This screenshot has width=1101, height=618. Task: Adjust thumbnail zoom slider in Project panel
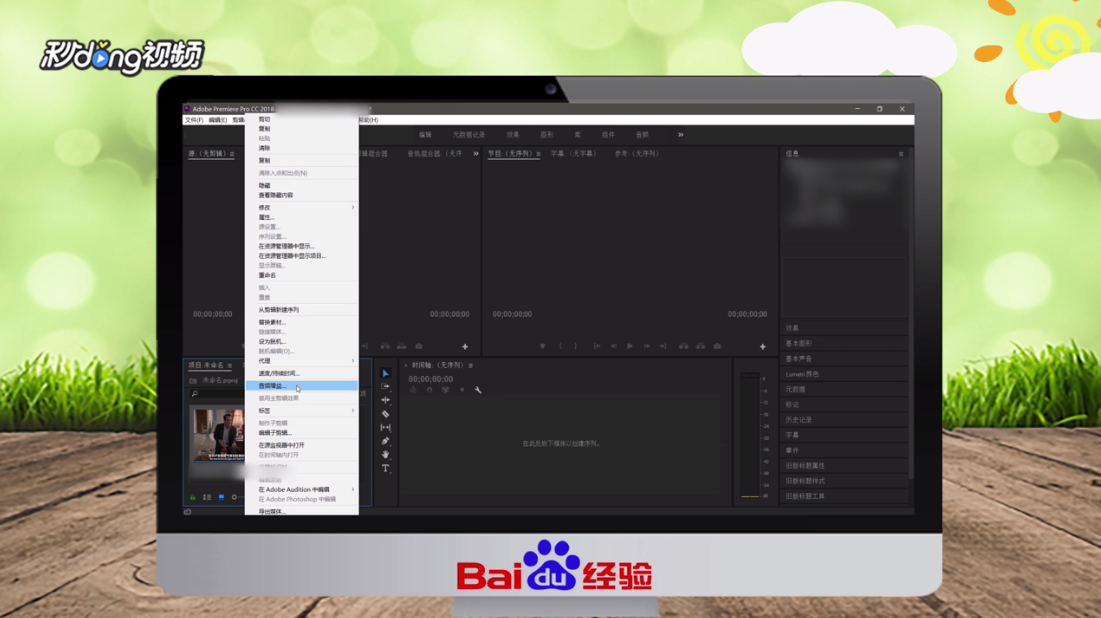tap(237, 497)
